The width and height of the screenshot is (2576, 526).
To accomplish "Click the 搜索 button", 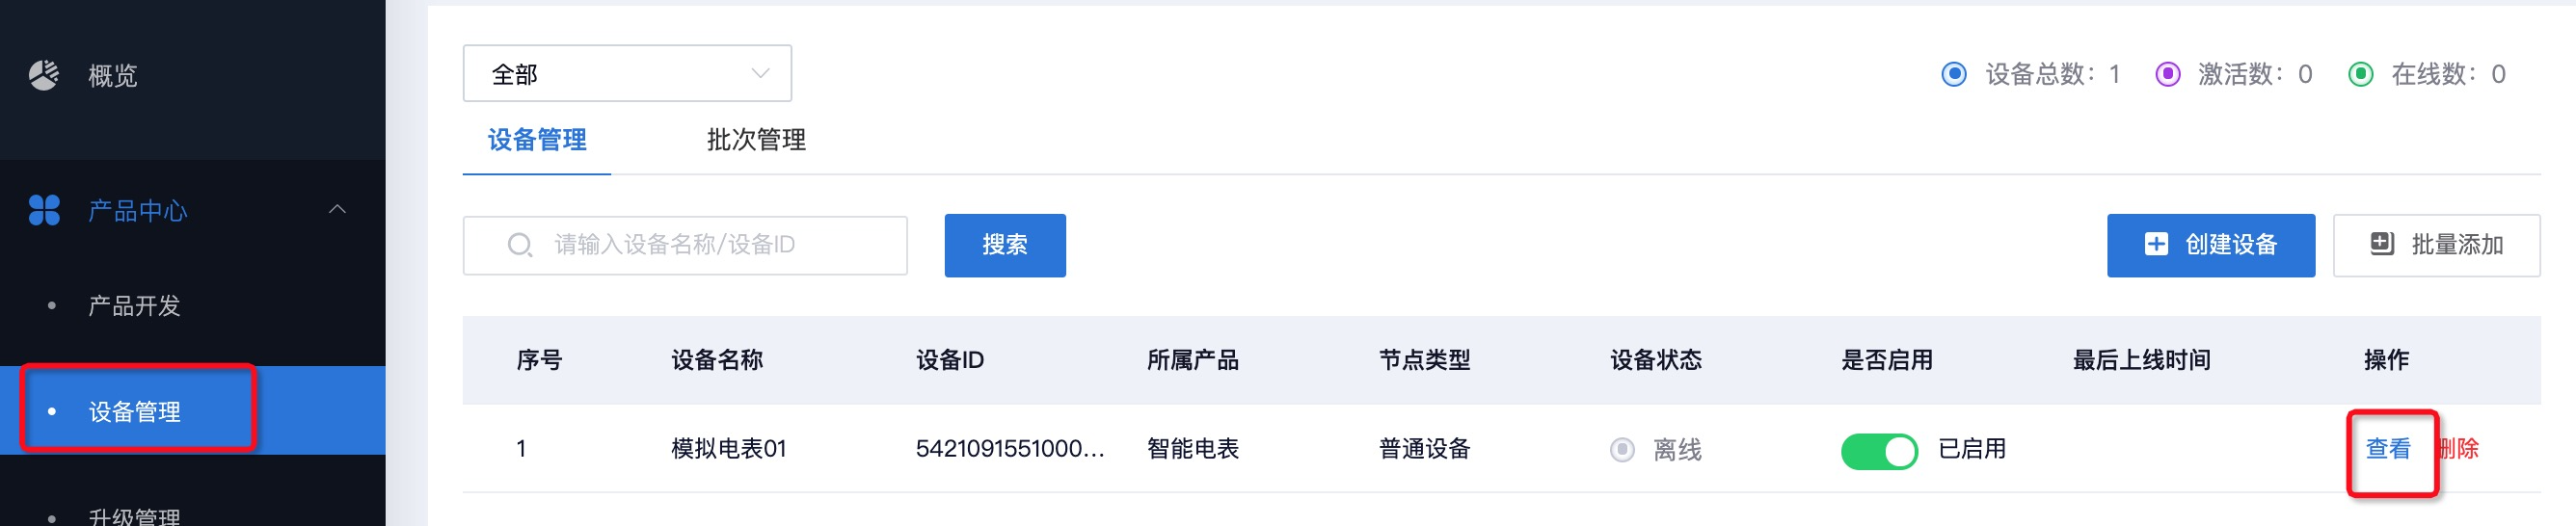I will click(x=1004, y=245).
